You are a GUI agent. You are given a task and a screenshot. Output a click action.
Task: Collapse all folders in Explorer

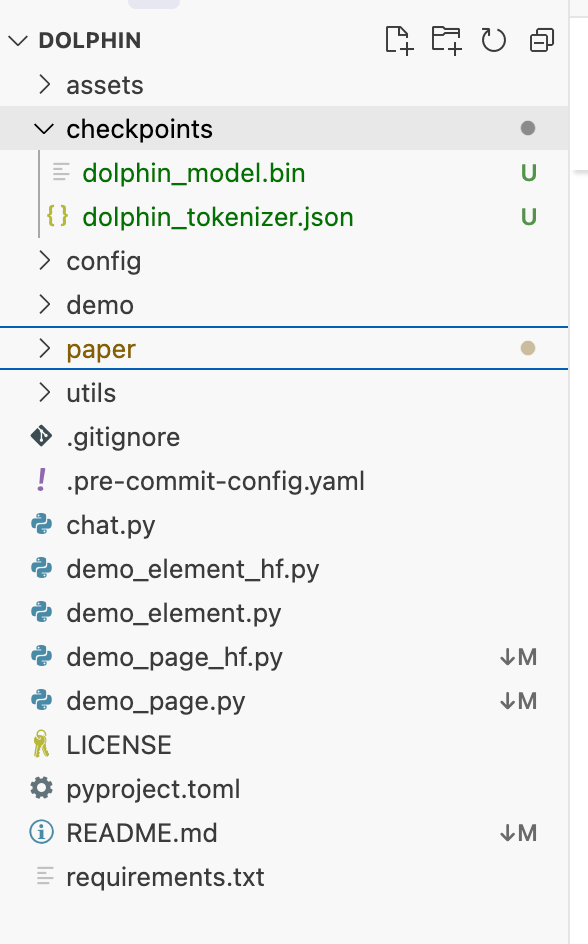(542, 41)
